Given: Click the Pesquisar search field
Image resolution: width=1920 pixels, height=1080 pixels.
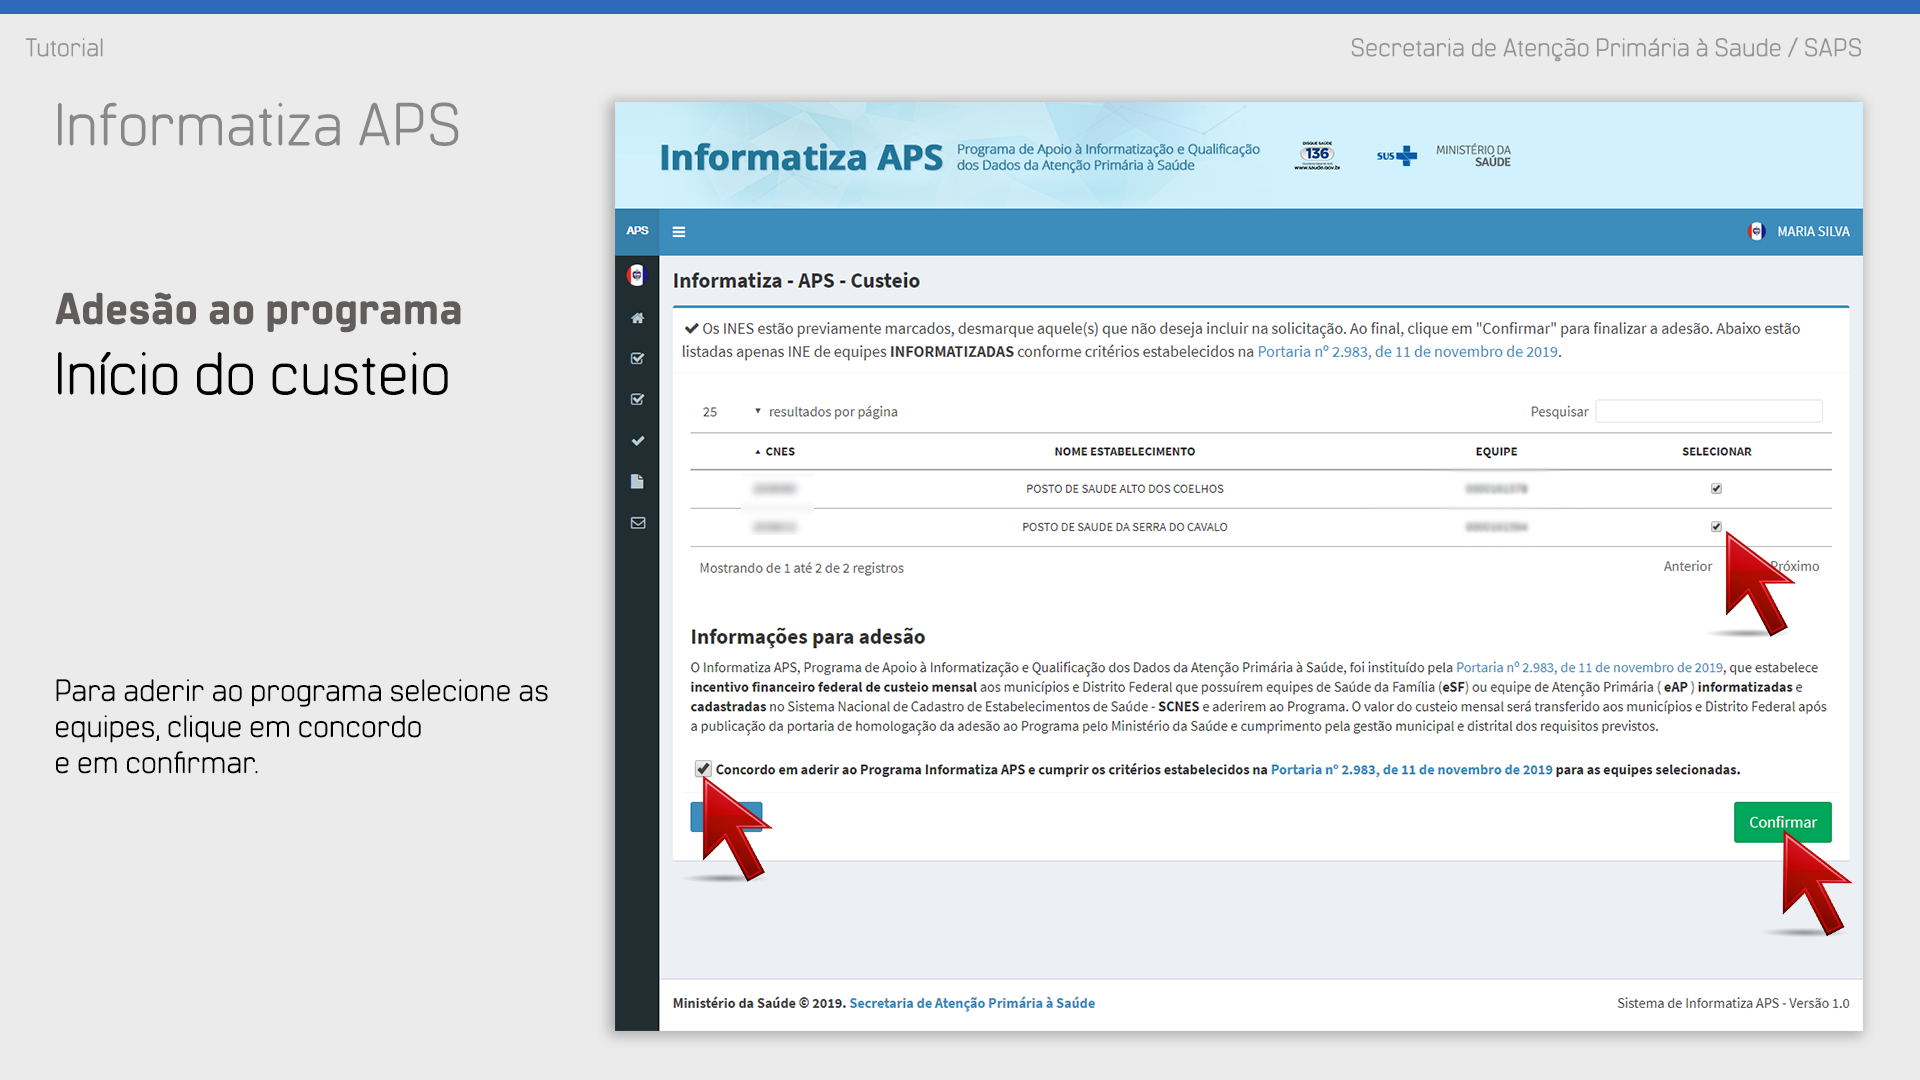Looking at the screenshot, I should (1708, 412).
